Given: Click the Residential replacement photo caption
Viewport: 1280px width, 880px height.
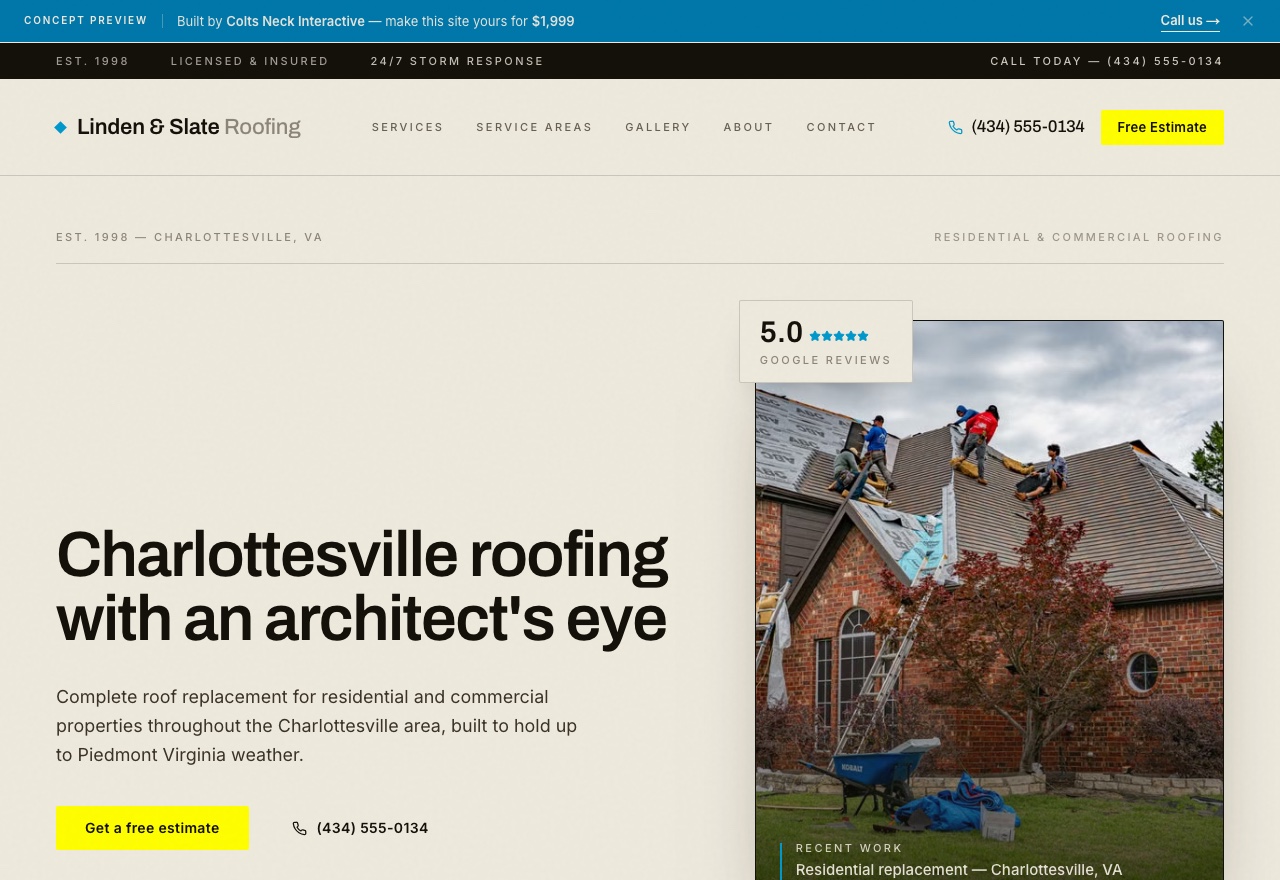Looking at the screenshot, I should coord(959,870).
